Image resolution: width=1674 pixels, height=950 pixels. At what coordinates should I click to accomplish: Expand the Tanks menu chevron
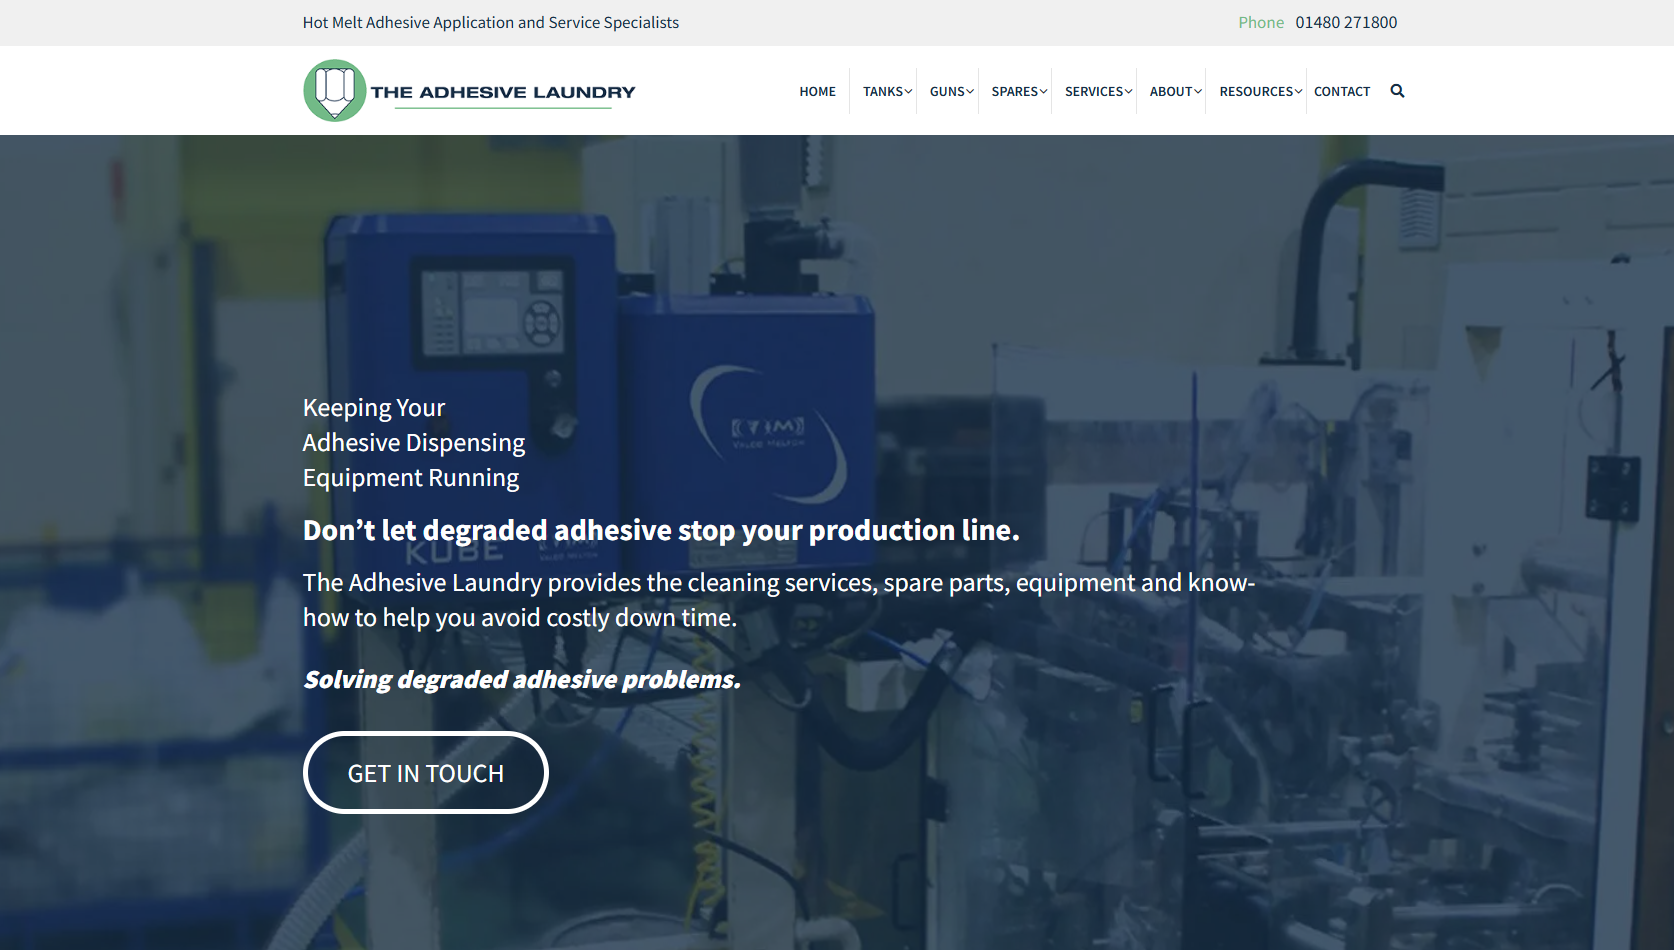(908, 92)
